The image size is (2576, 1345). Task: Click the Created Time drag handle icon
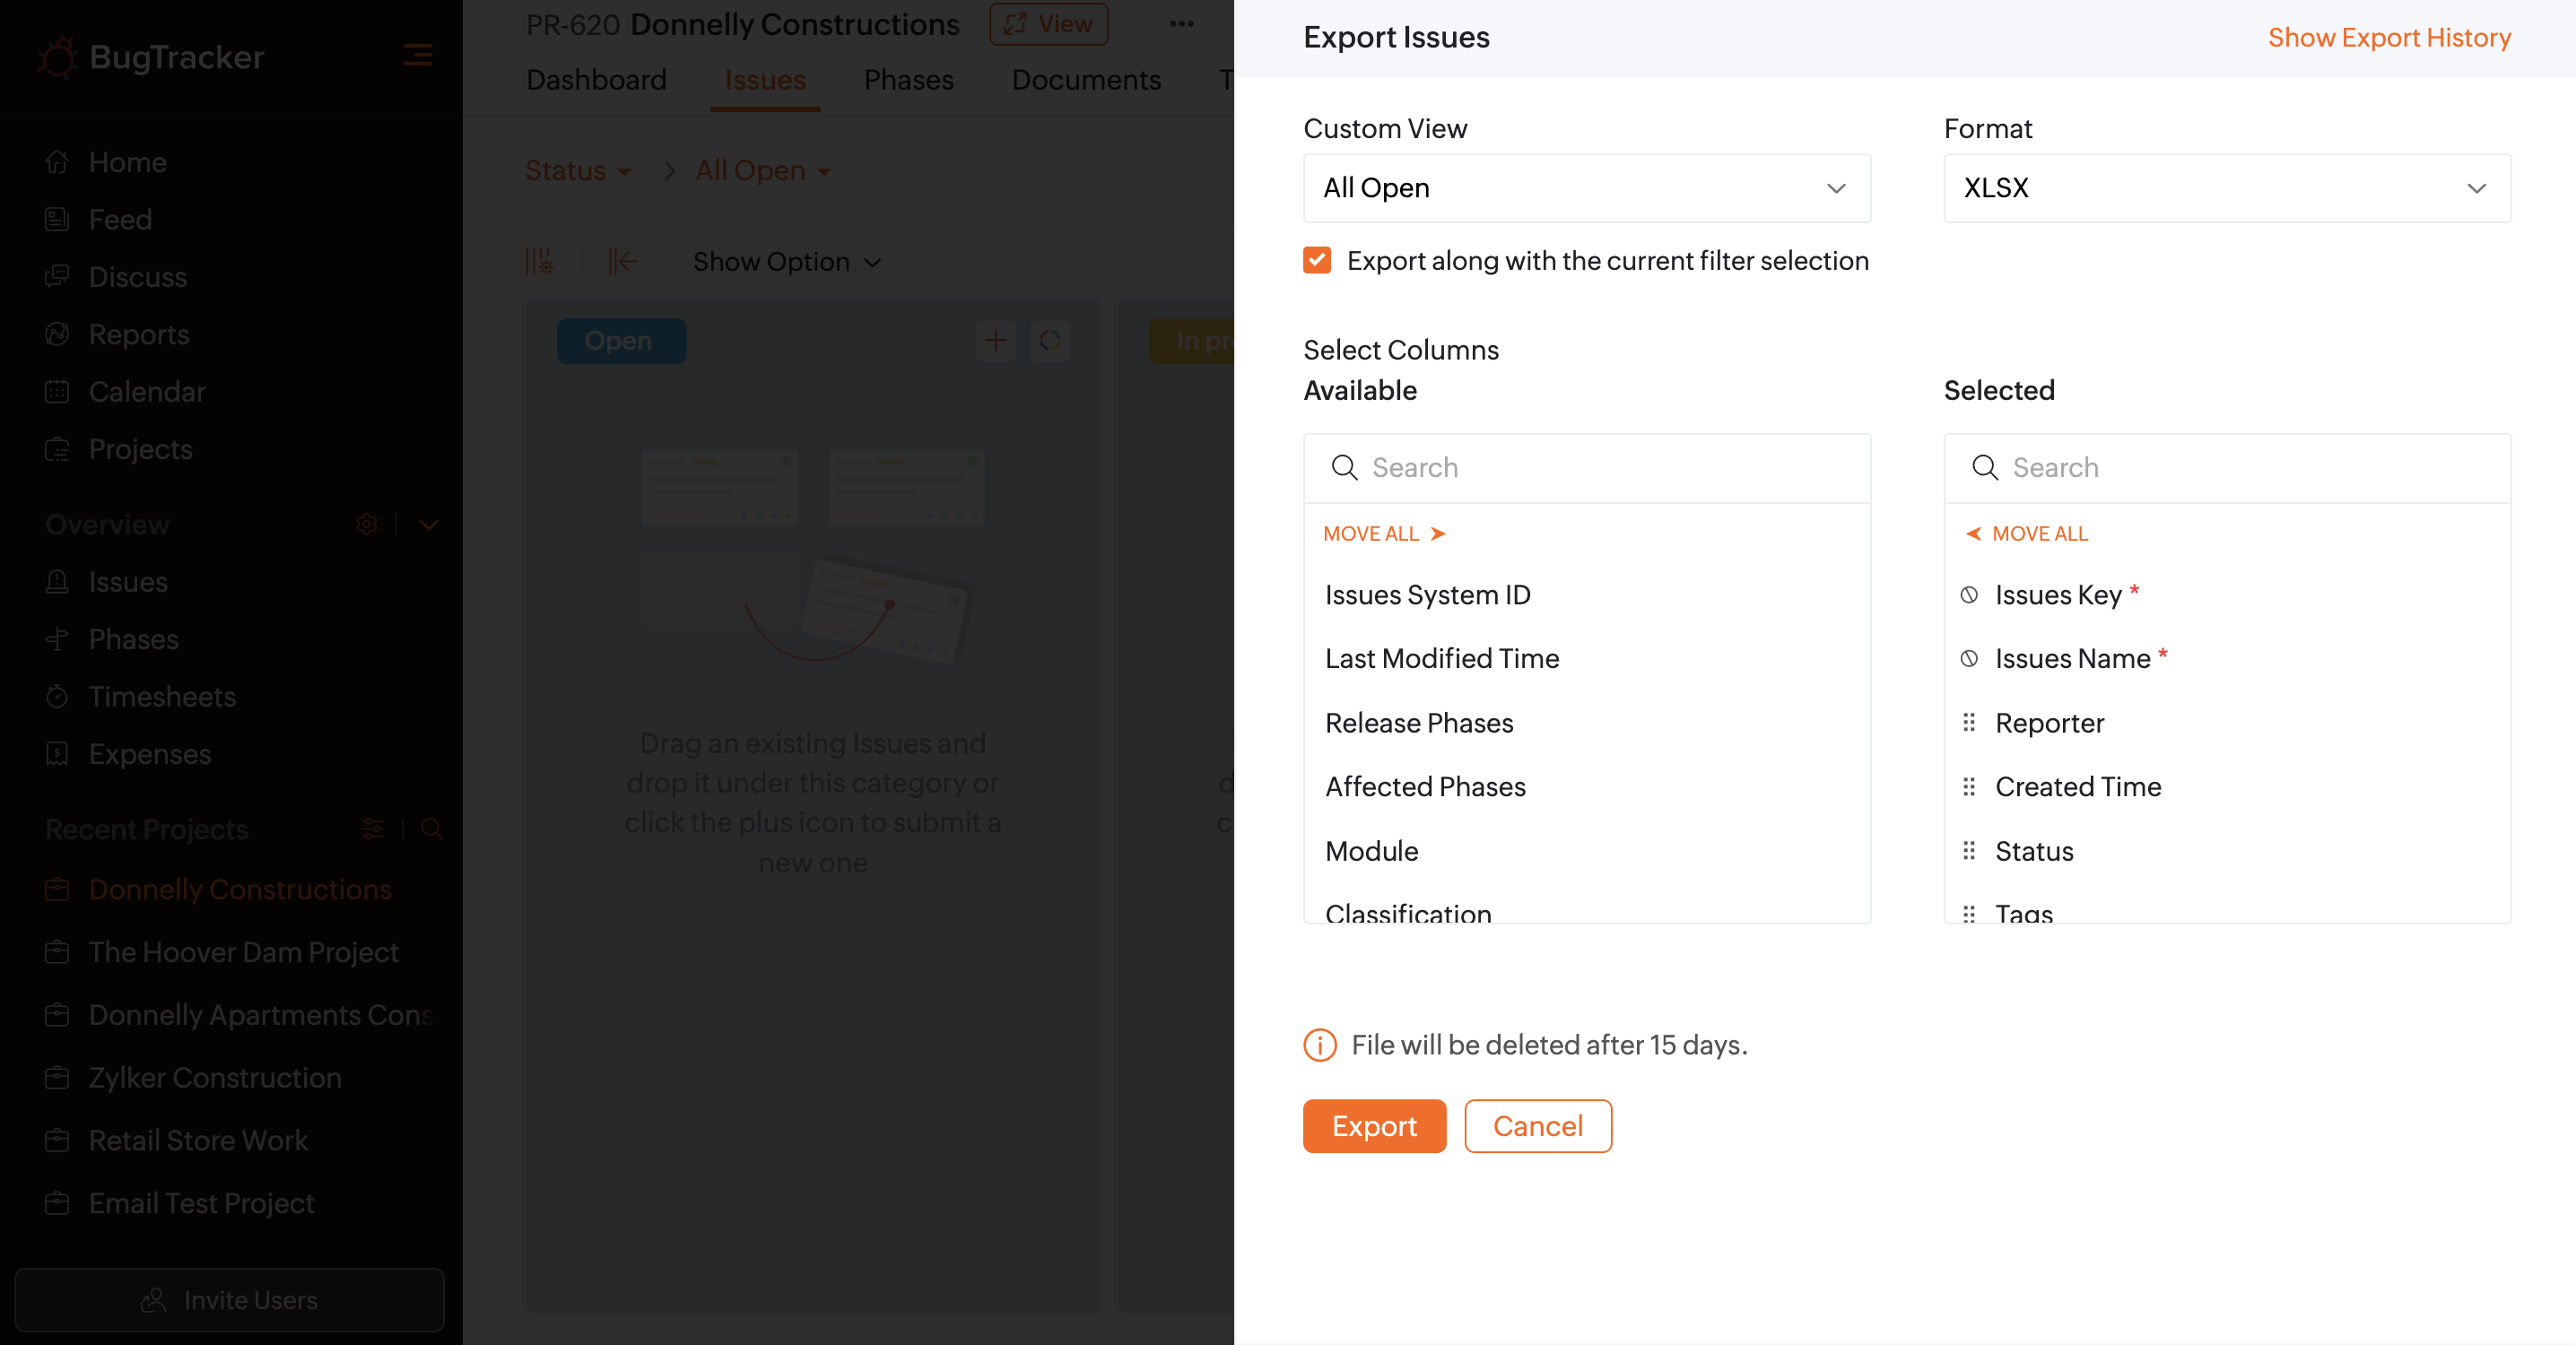[1968, 786]
